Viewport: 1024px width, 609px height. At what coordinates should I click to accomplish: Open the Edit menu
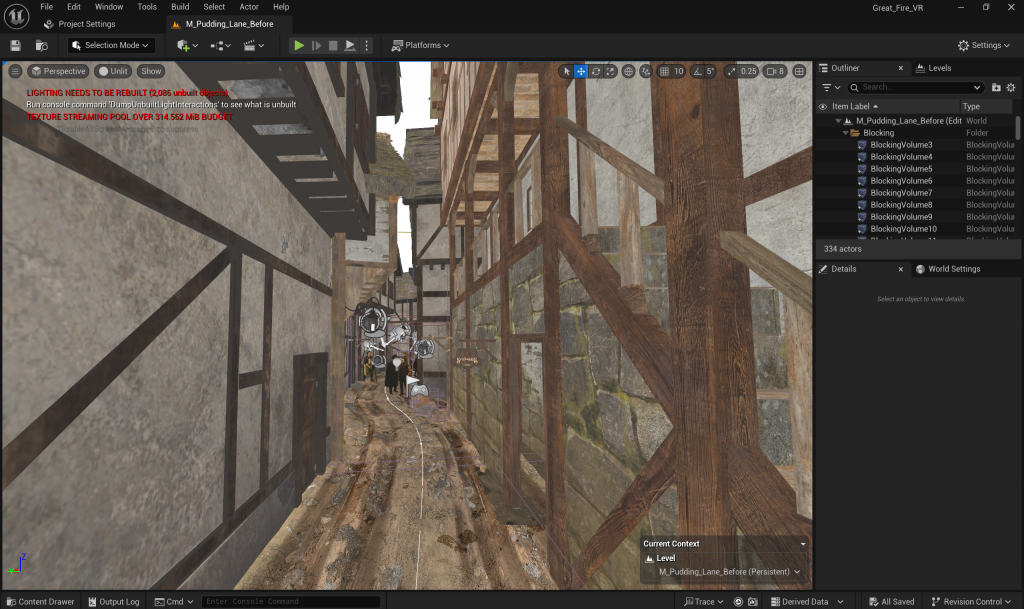pyautogui.click(x=74, y=7)
